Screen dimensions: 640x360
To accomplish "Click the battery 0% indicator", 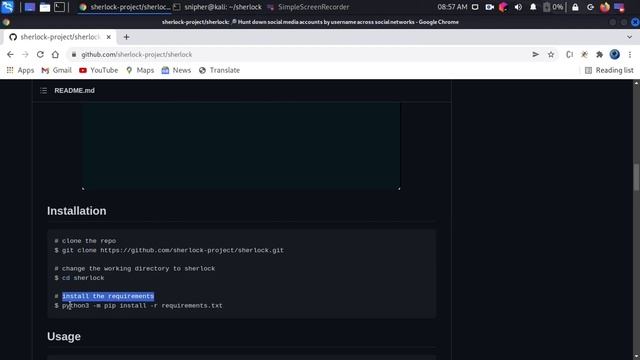I will click(553, 7).
